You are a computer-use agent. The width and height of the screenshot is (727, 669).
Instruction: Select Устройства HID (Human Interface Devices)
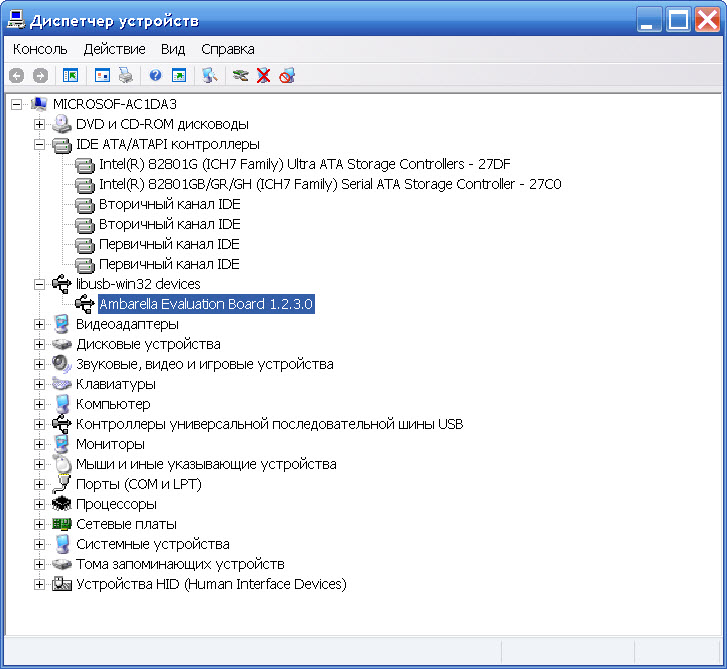click(x=211, y=584)
